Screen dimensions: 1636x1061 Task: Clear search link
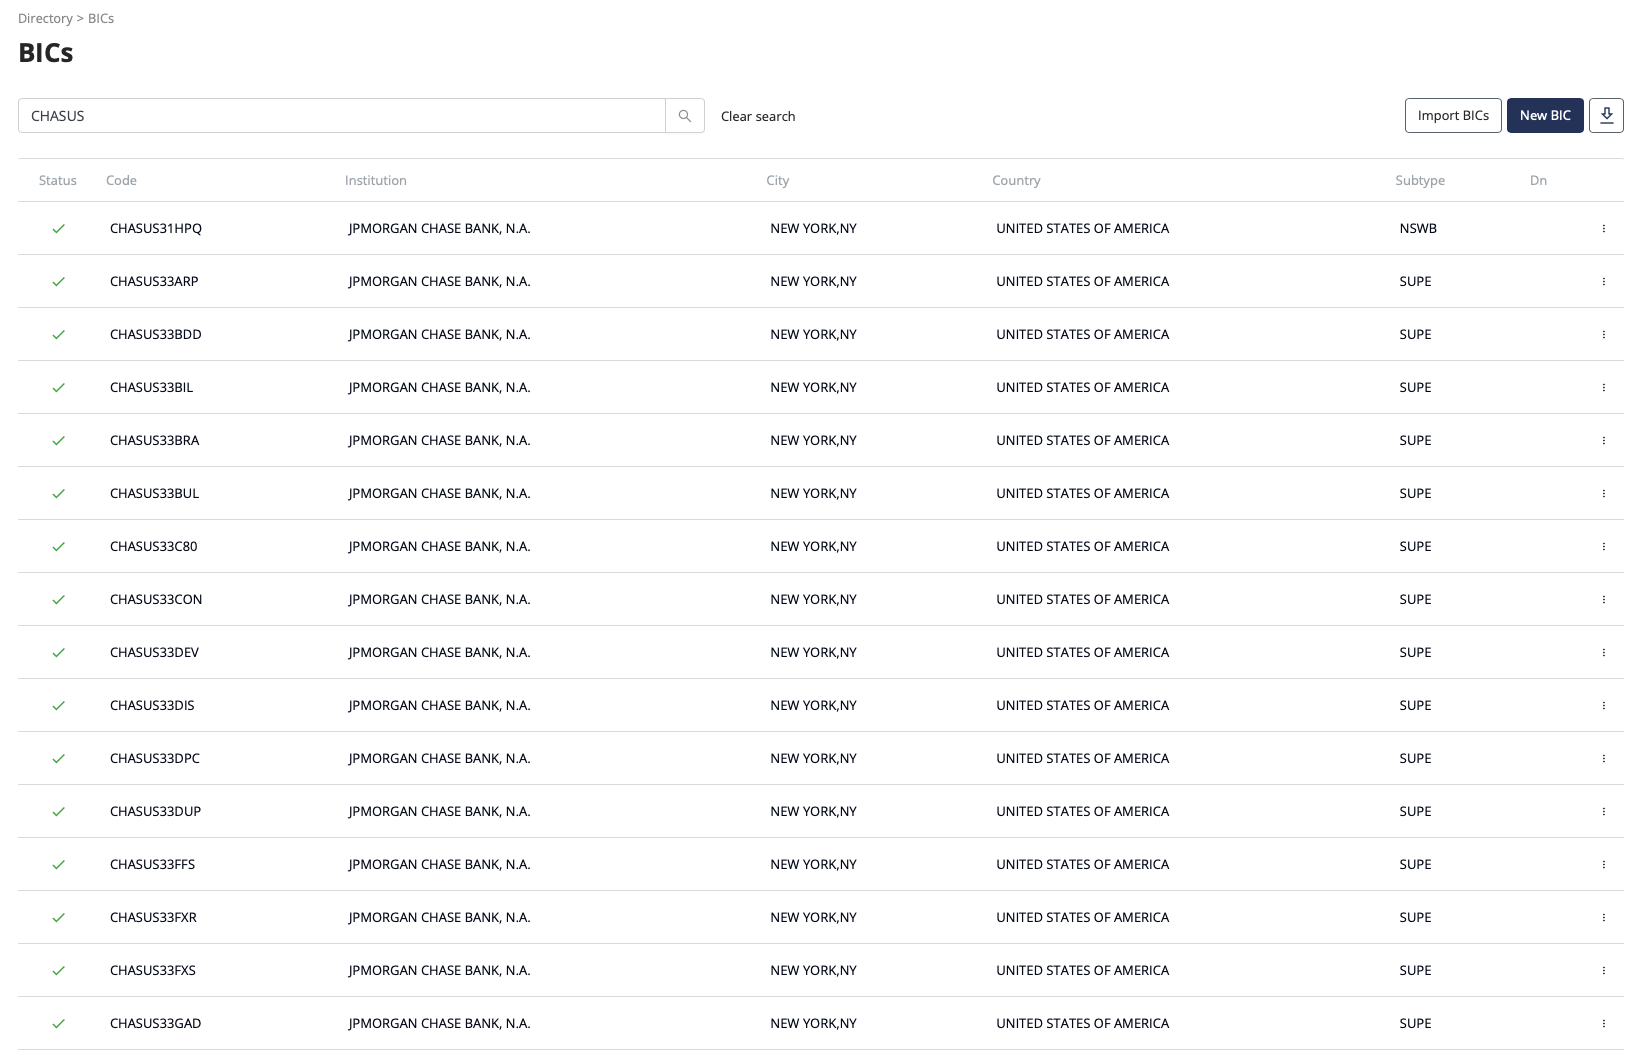[758, 116]
